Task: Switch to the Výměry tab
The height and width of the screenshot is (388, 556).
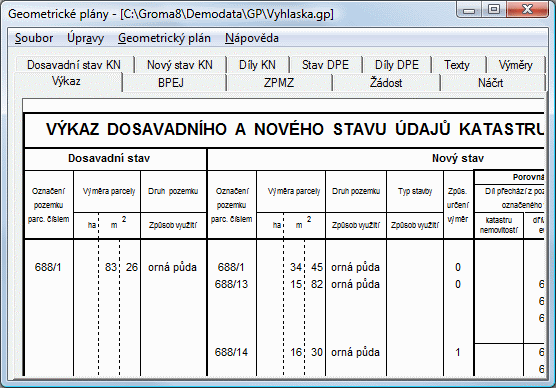Action: pyautogui.click(x=516, y=65)
